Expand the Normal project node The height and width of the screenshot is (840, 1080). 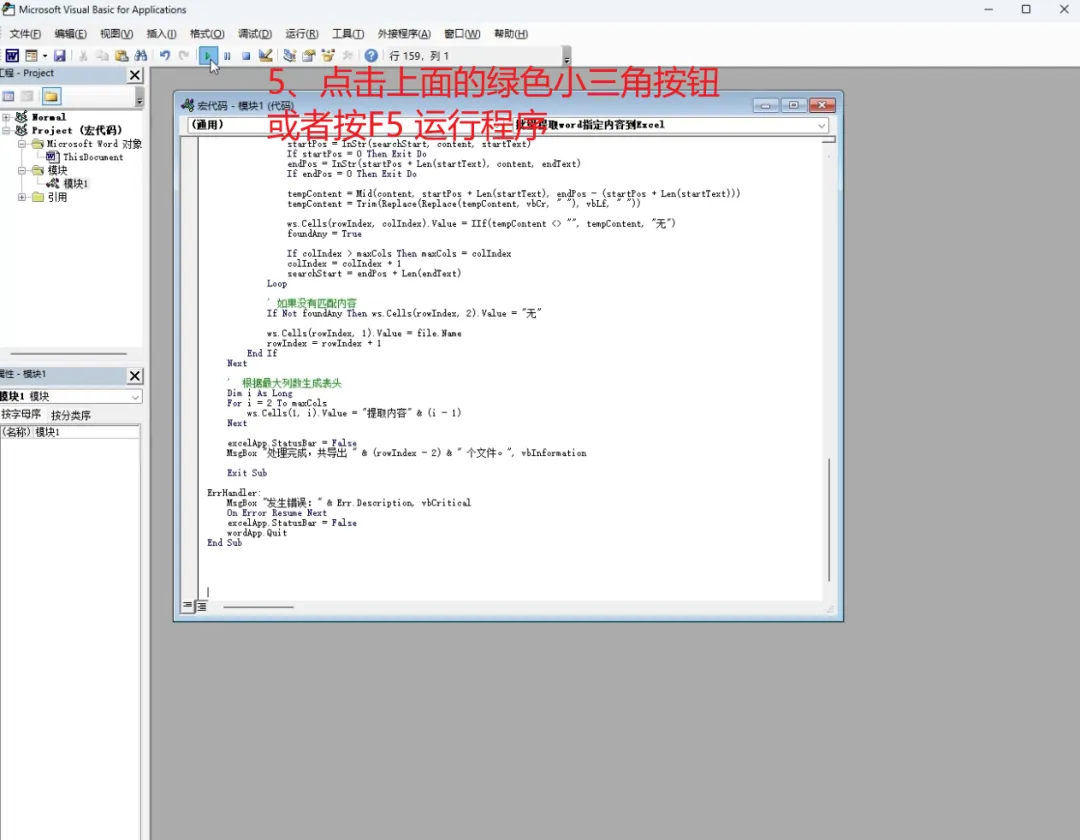coord(7,117)
